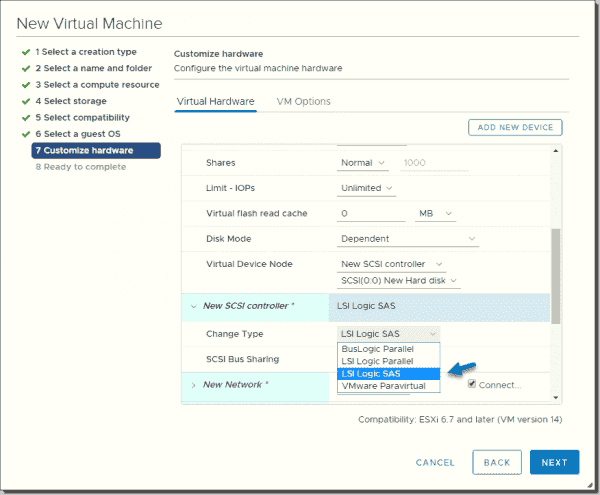
Task: Switch to the VM Options tab
Action: [303, 101]
